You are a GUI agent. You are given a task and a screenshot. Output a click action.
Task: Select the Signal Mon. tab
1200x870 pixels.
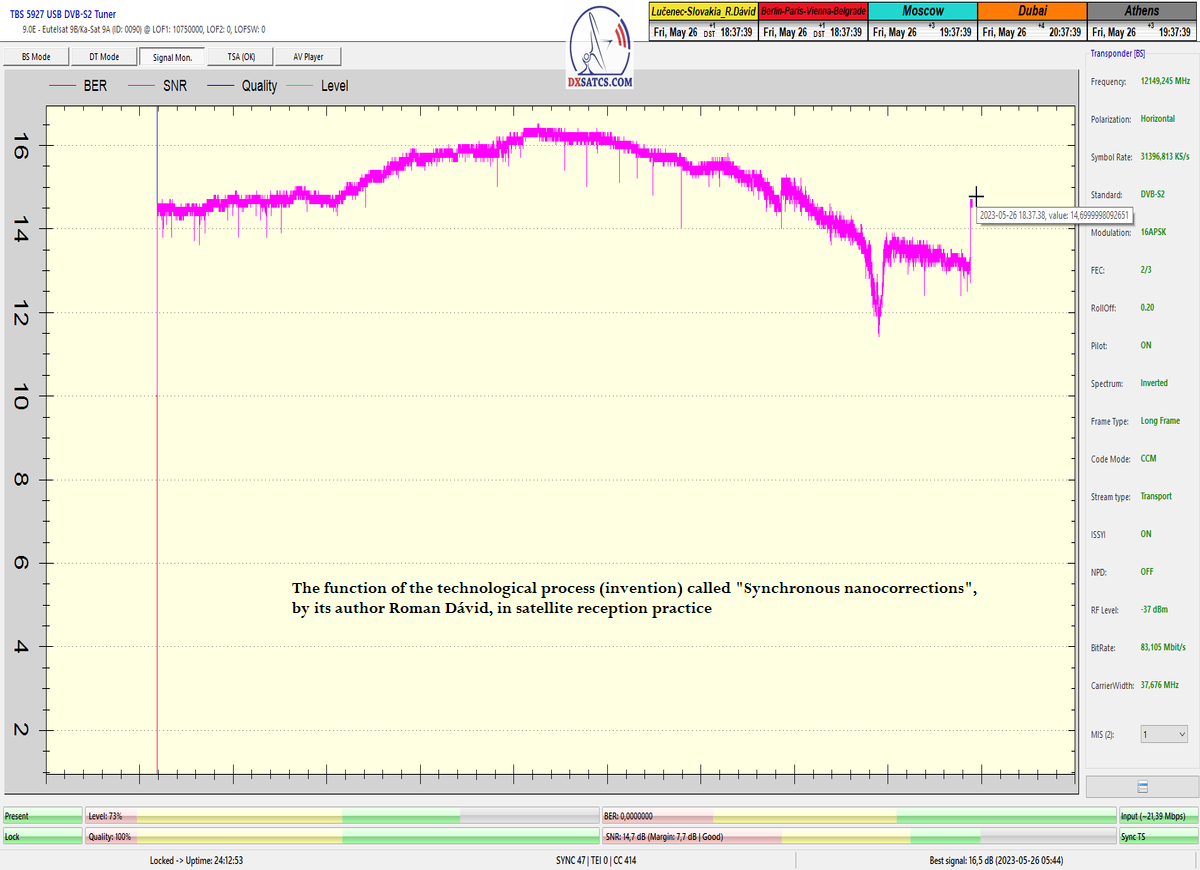pyautogui.click(x=173, y=57)
